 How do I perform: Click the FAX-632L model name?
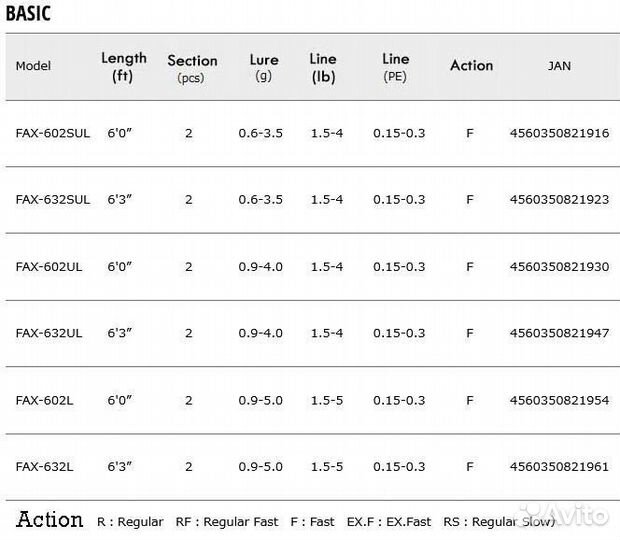click(x=44, y=467)
